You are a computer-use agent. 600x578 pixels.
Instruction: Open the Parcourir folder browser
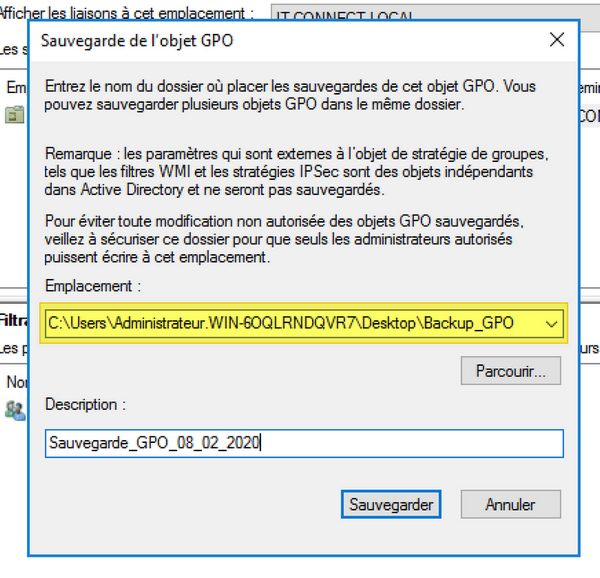pos(510,371)
